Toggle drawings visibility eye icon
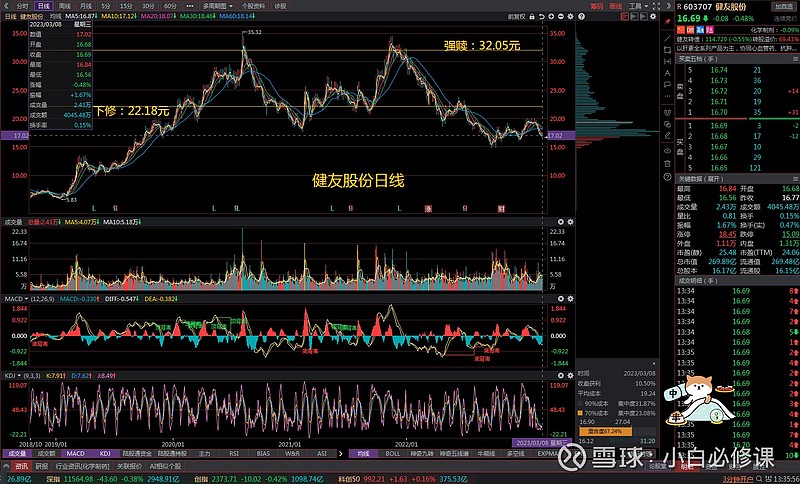Screen dimensions: 800x484 pyautogui.click(x=667, y=151)
